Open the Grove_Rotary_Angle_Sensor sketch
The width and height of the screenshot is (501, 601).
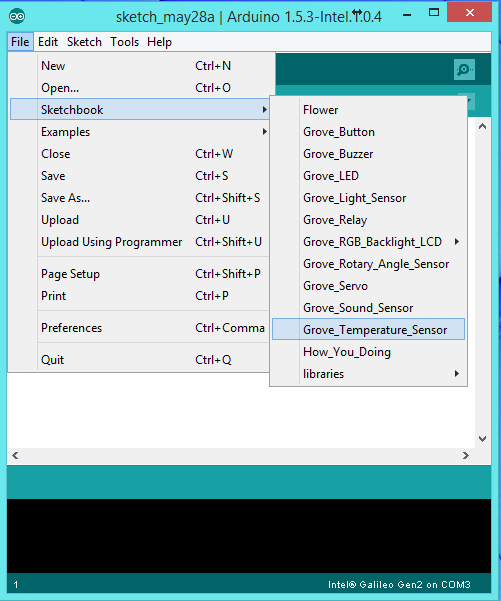coord(368,264)
